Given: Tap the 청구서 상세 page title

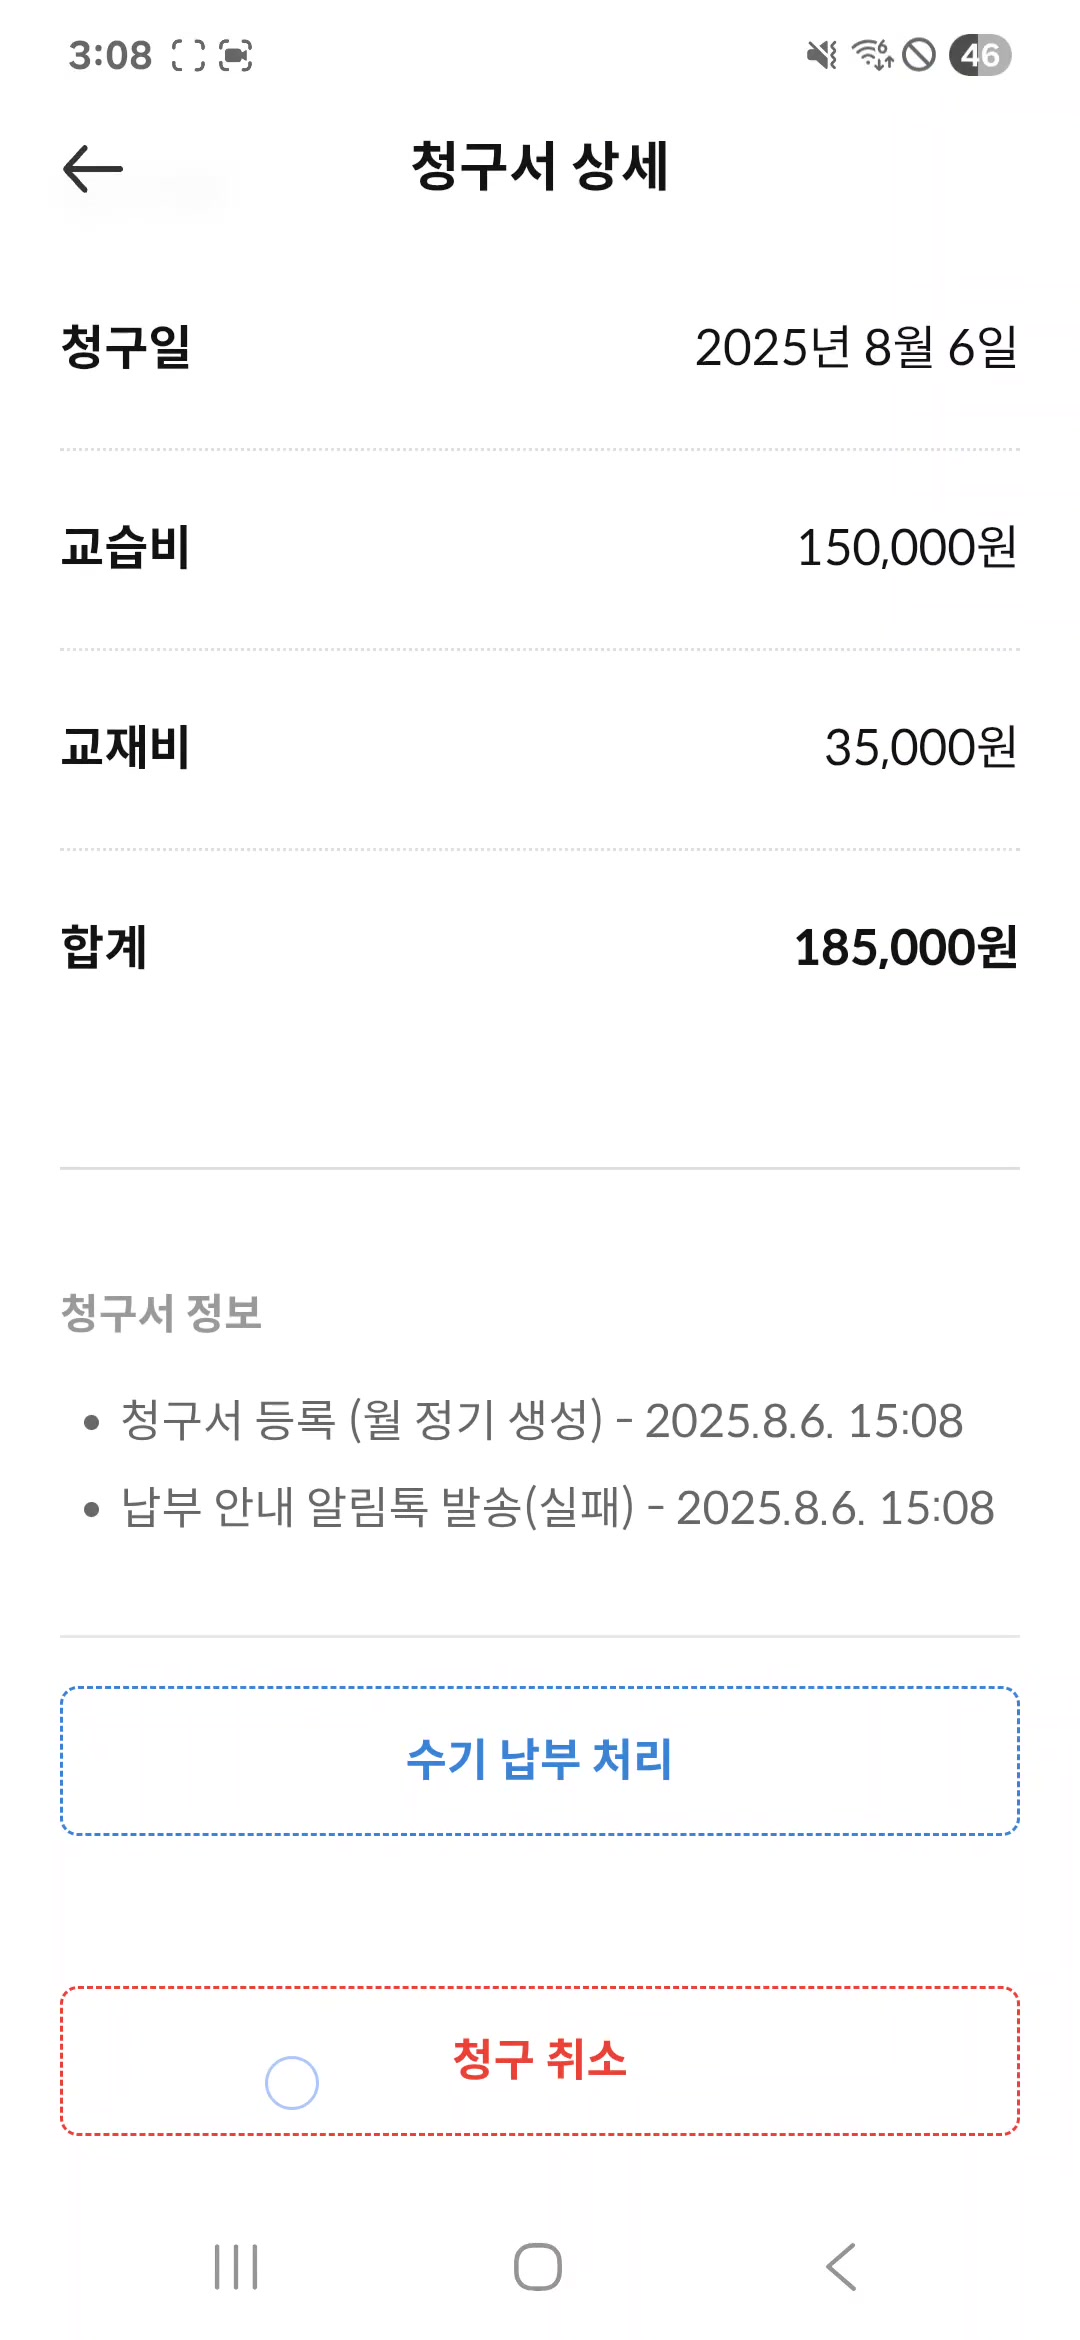Looking at the screenshot, I should (x=540, y=166).
